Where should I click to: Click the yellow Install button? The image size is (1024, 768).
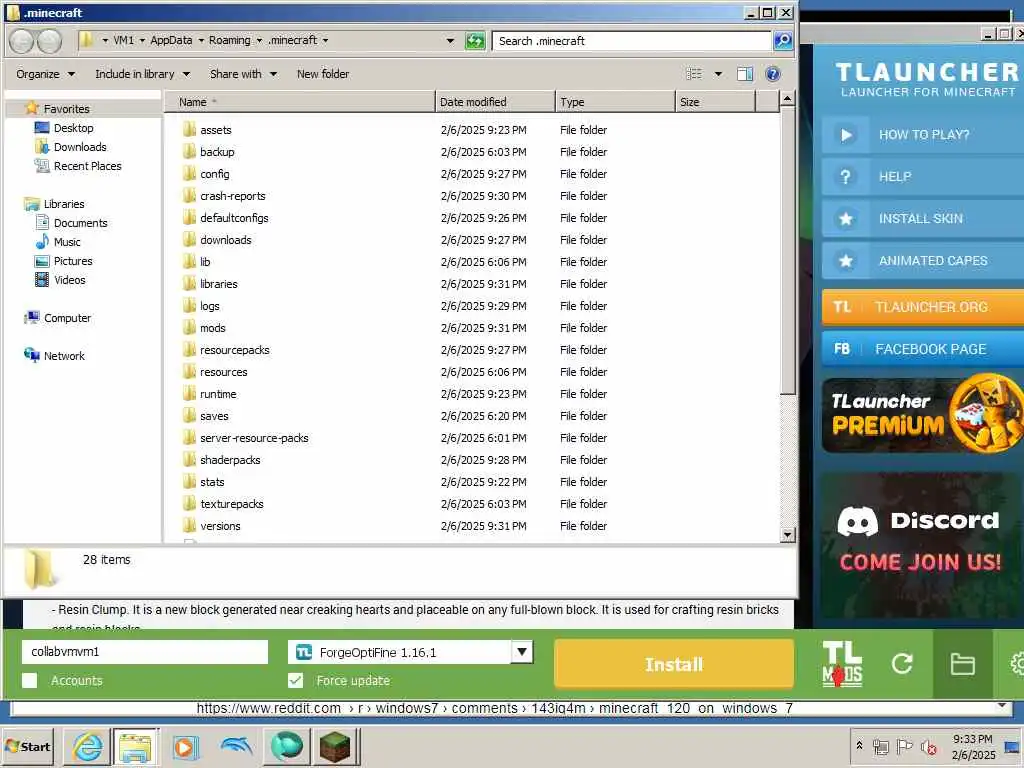673,664
